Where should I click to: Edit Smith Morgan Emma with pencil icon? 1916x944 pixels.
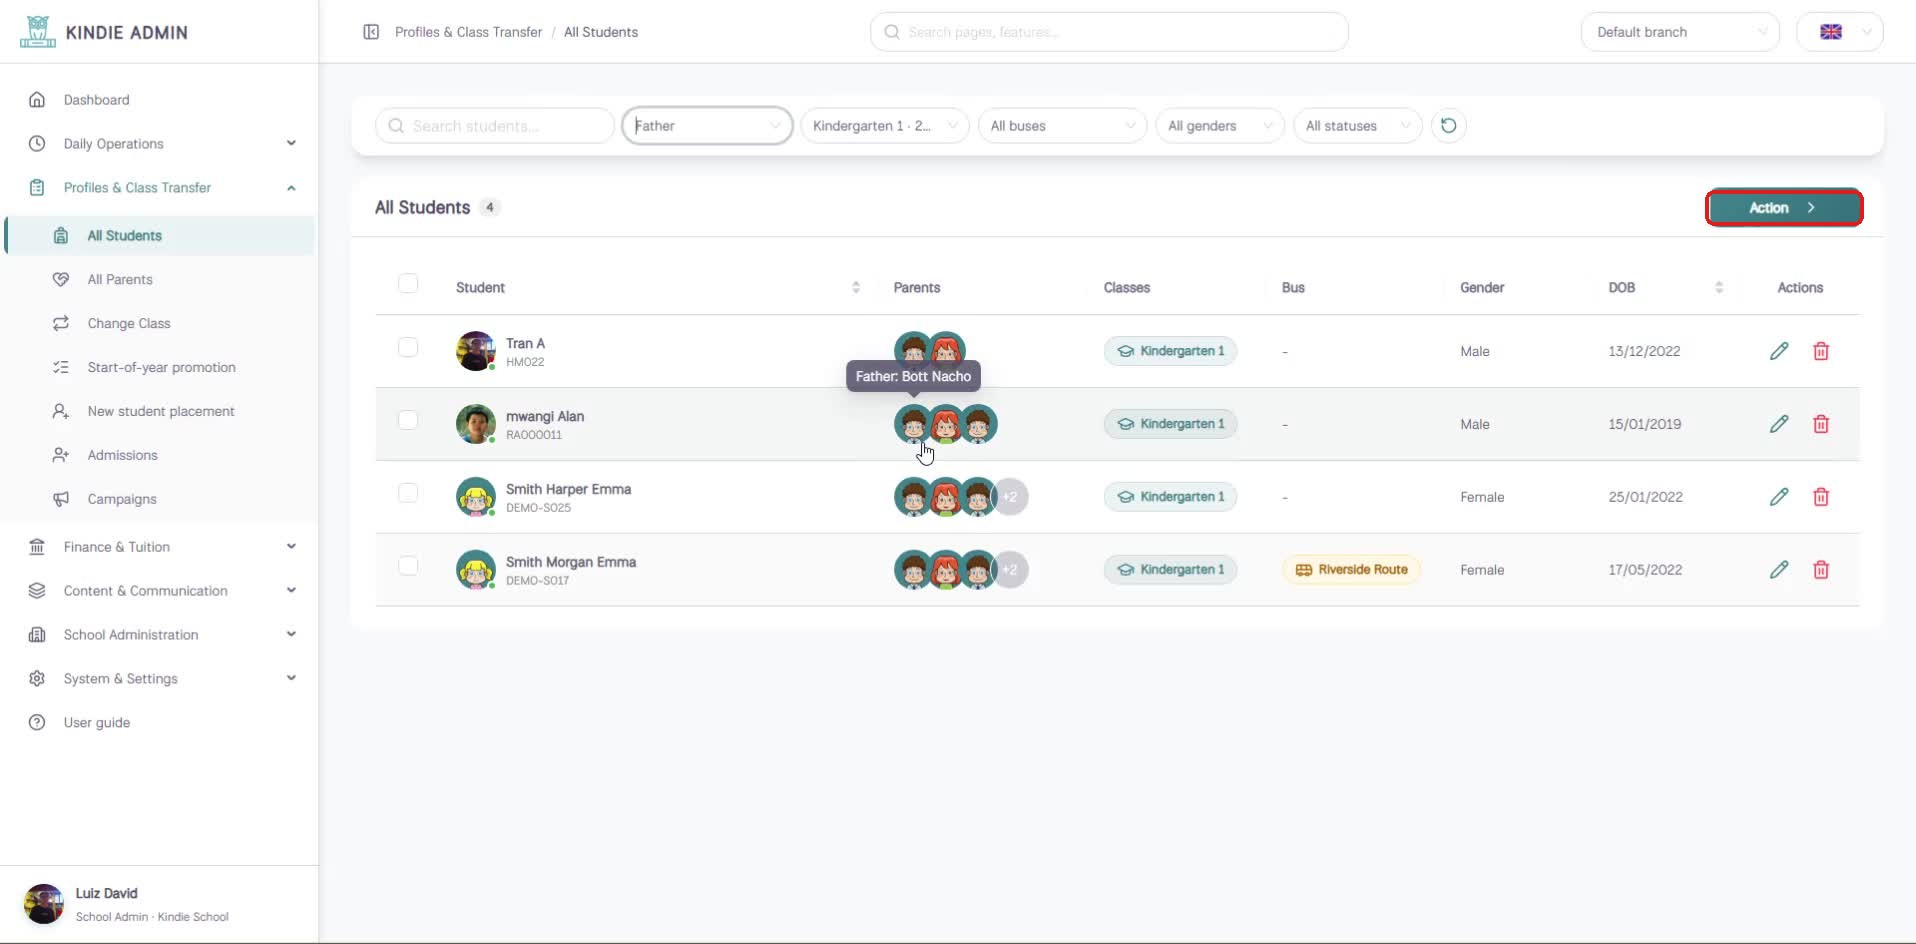point(1779,570)
